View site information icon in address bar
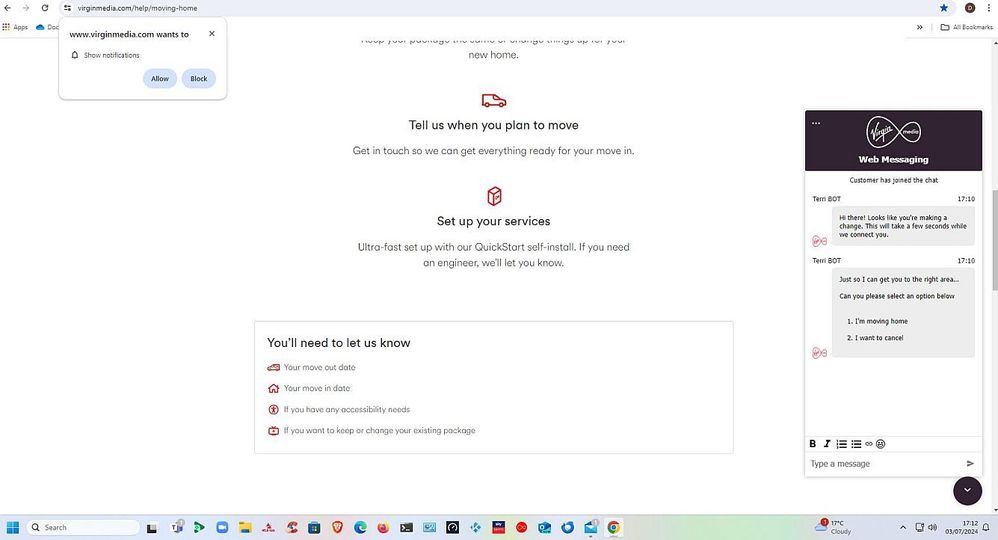The width and height of the screenshot is (998, 540). 67,8
